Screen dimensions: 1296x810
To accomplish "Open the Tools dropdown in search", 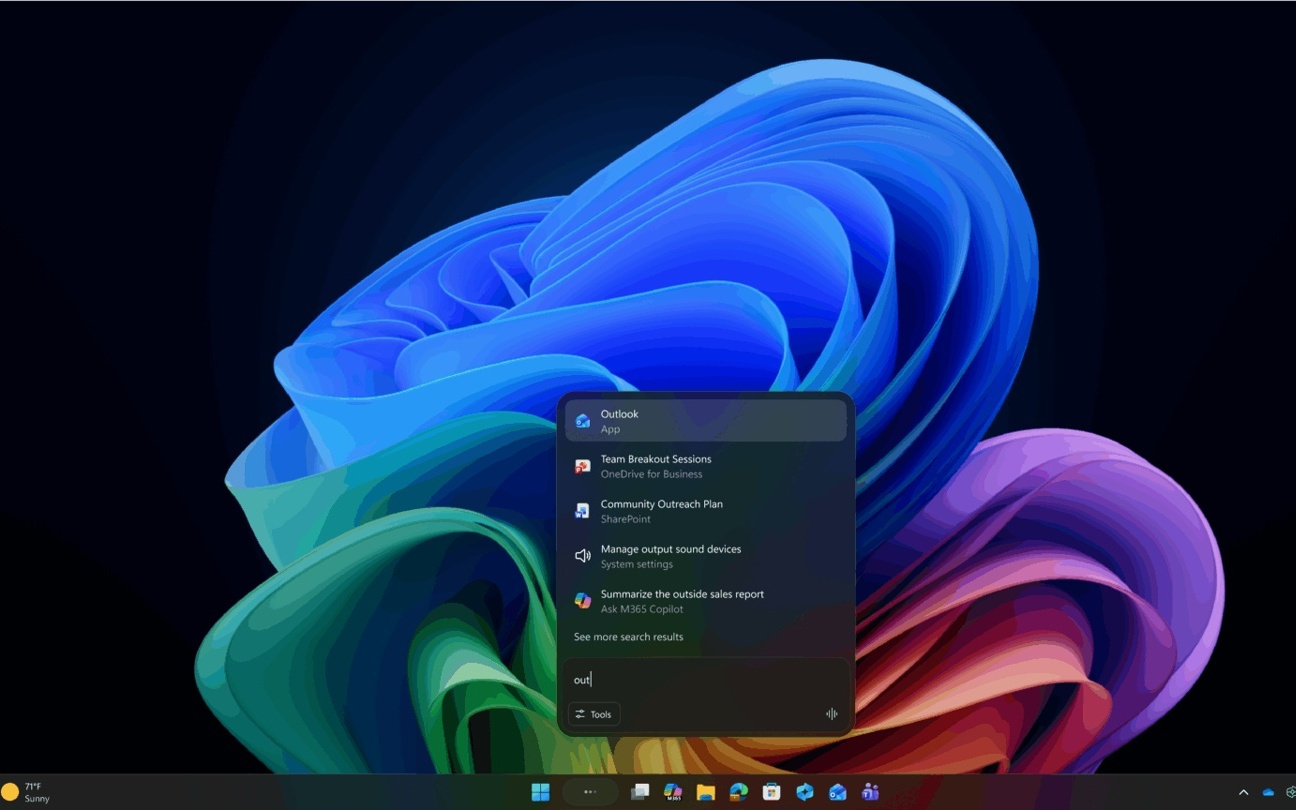I will click(594, 713).
